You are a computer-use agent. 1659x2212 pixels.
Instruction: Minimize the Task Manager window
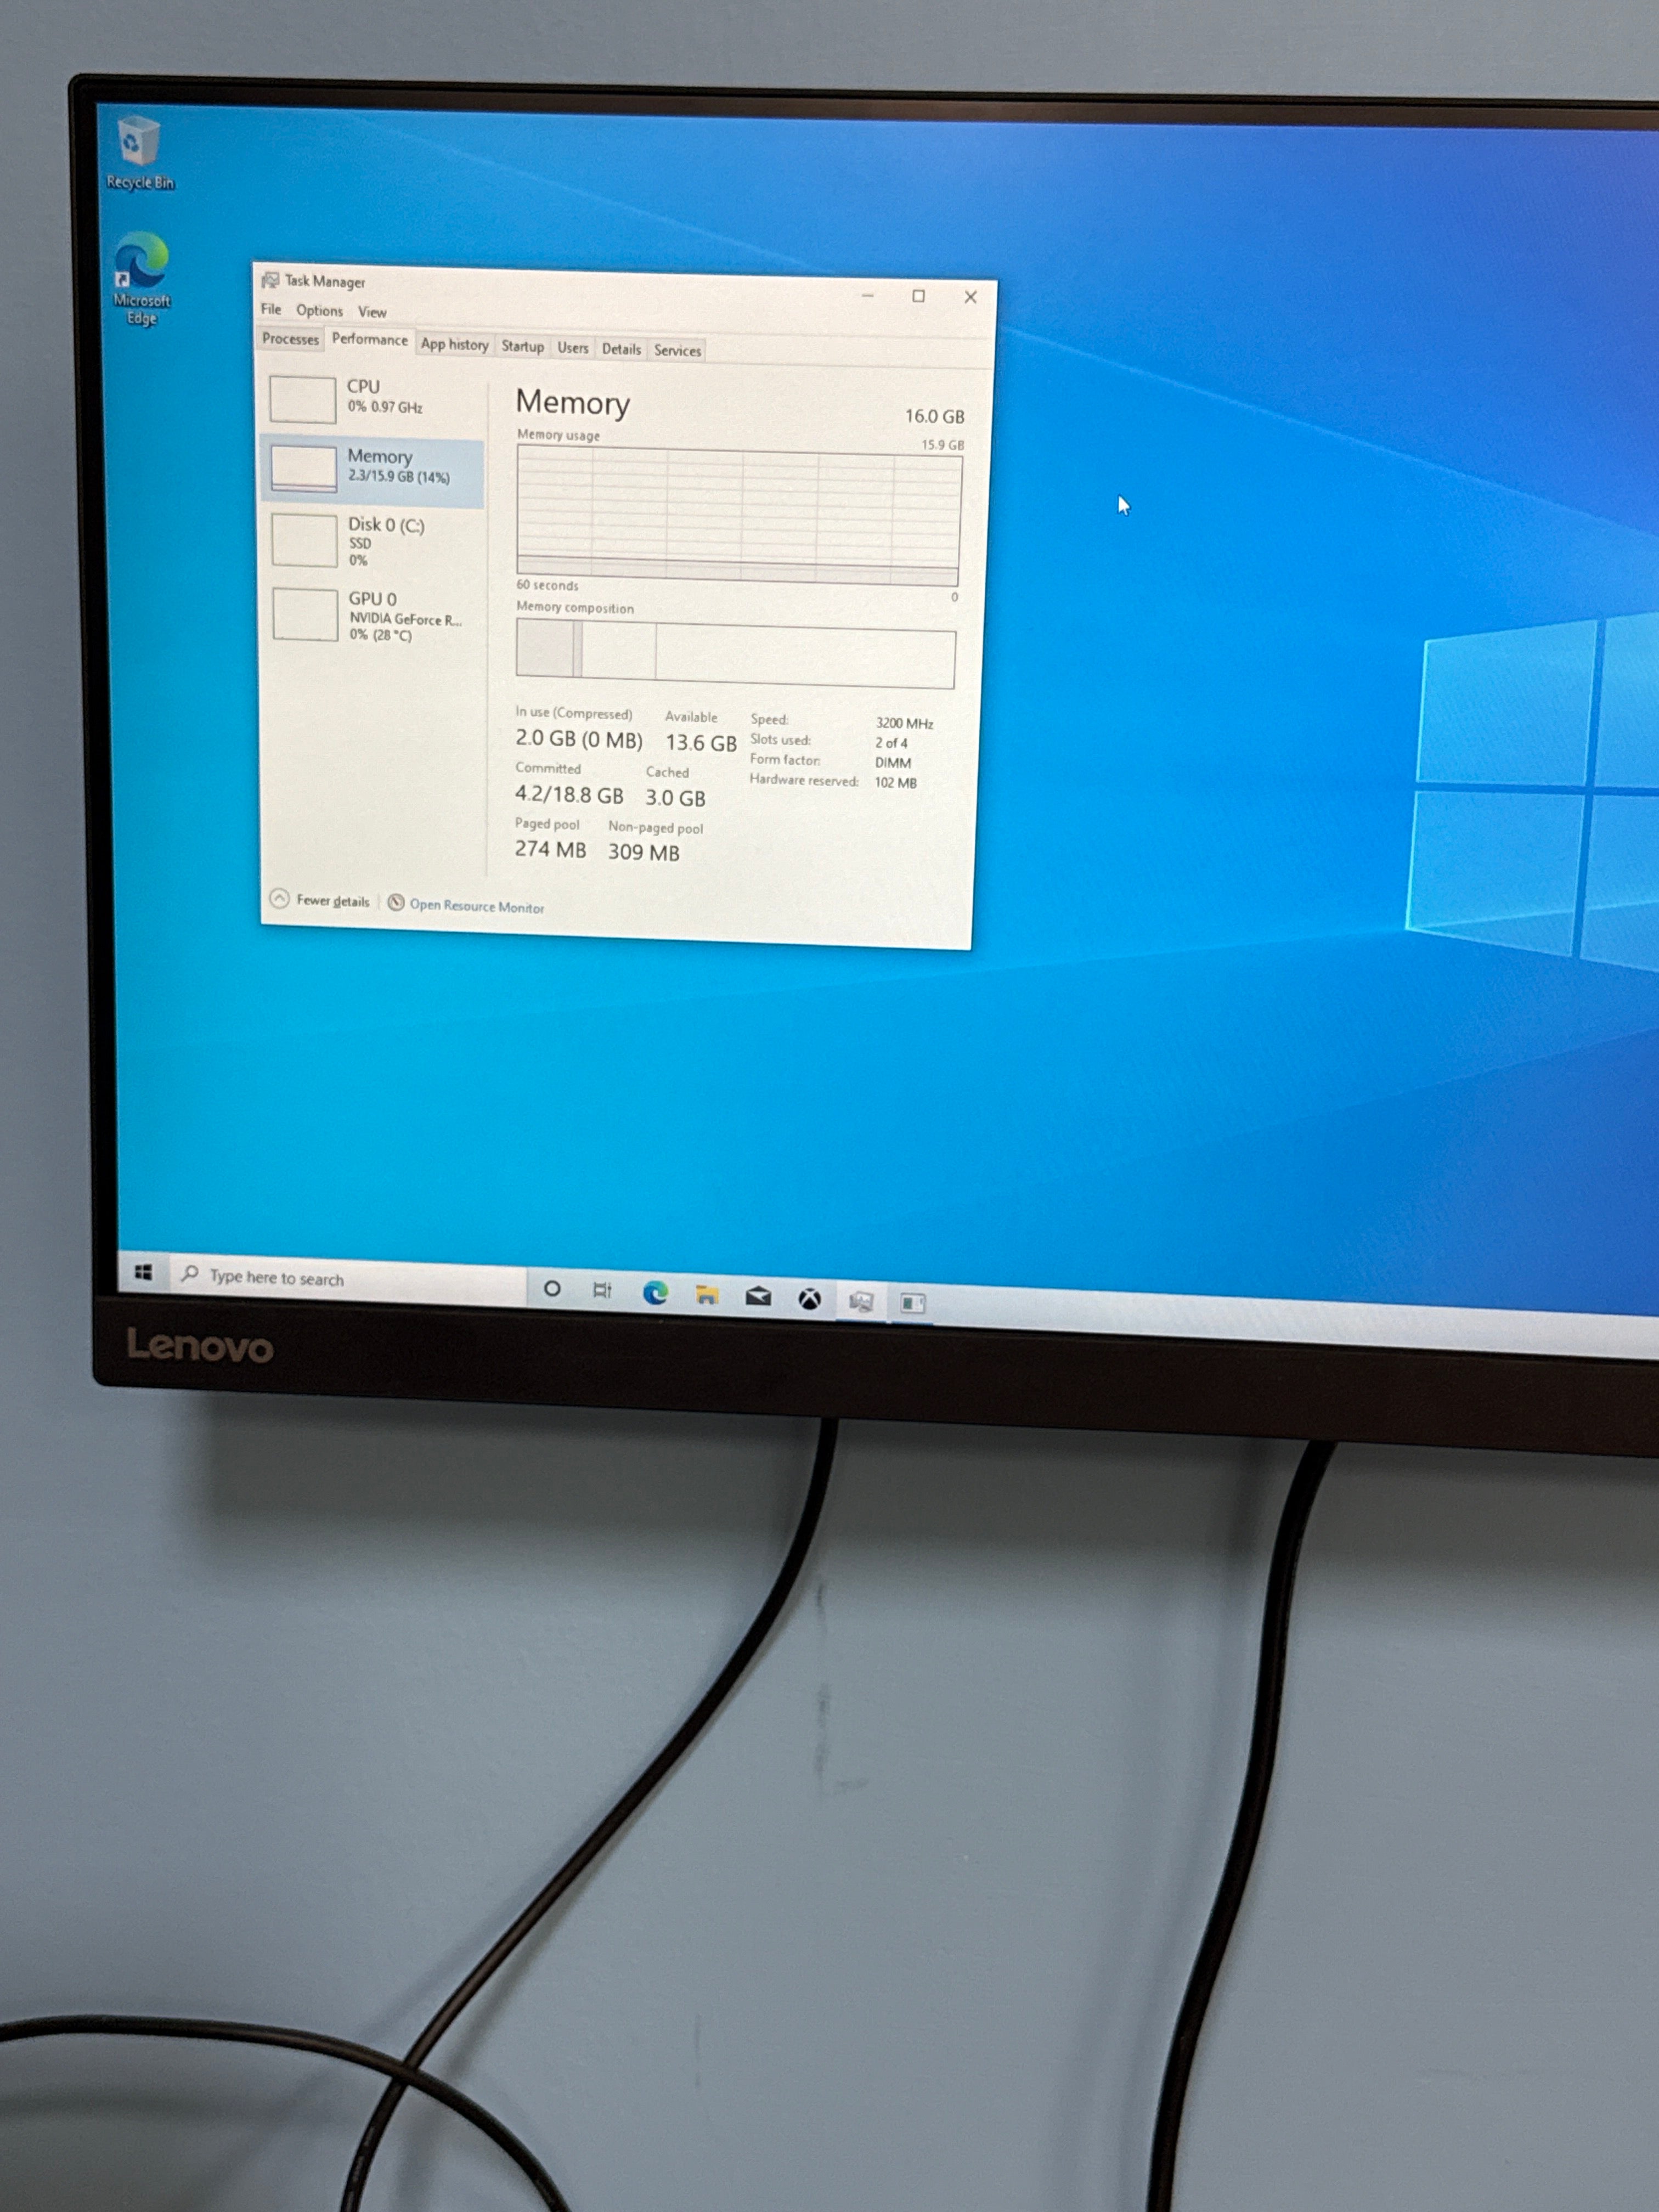(x=868, y=295)
